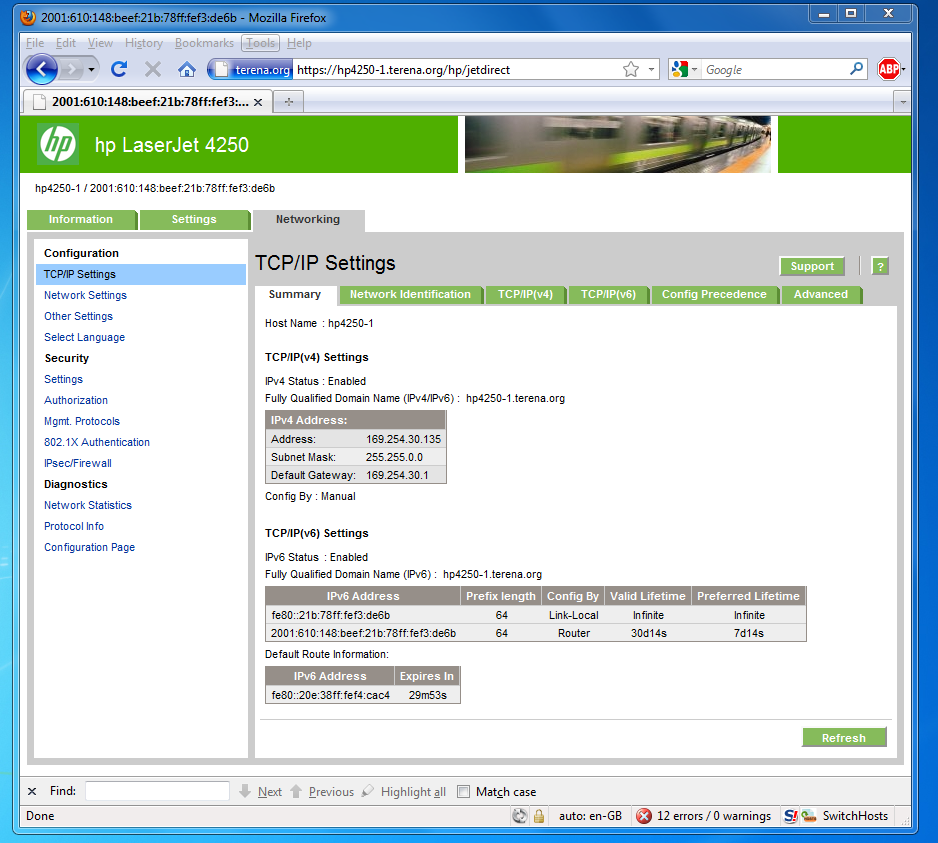Screen dimensions: 938x843
Task: Open the Google search engine dropdown
Action: [686, 69]
